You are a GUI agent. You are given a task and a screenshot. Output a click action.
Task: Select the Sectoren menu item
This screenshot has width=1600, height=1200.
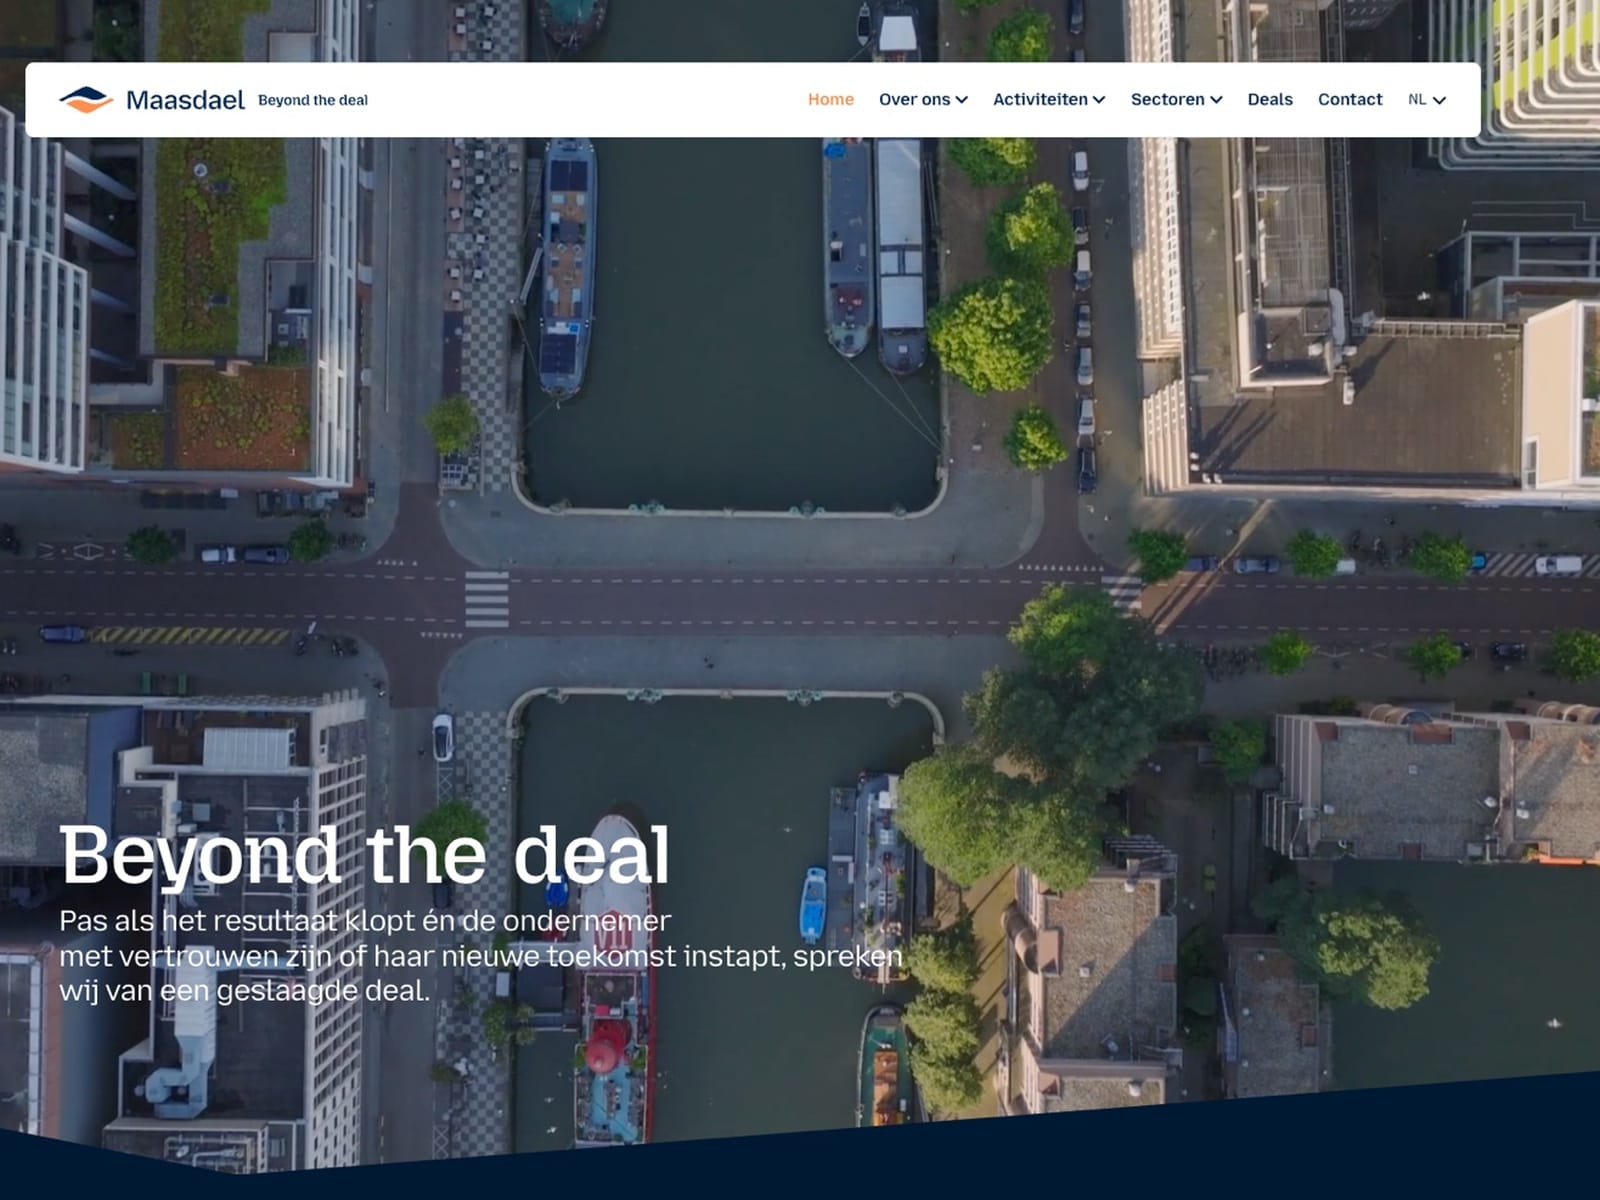coord(1167,99)
